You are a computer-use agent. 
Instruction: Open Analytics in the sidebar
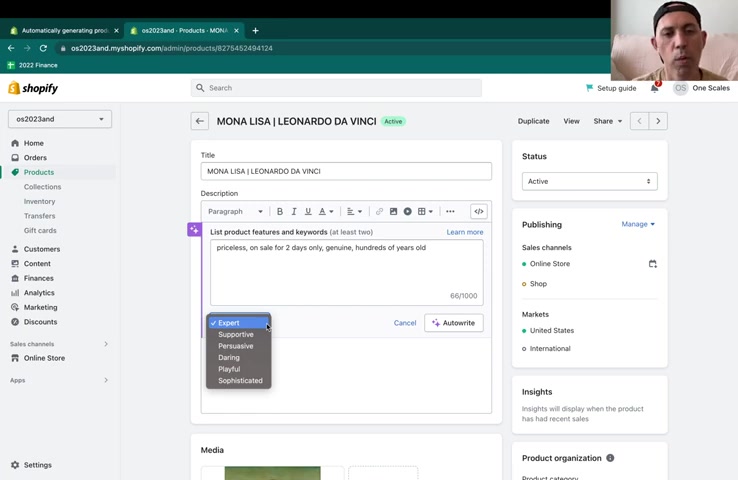click(39, 293)
